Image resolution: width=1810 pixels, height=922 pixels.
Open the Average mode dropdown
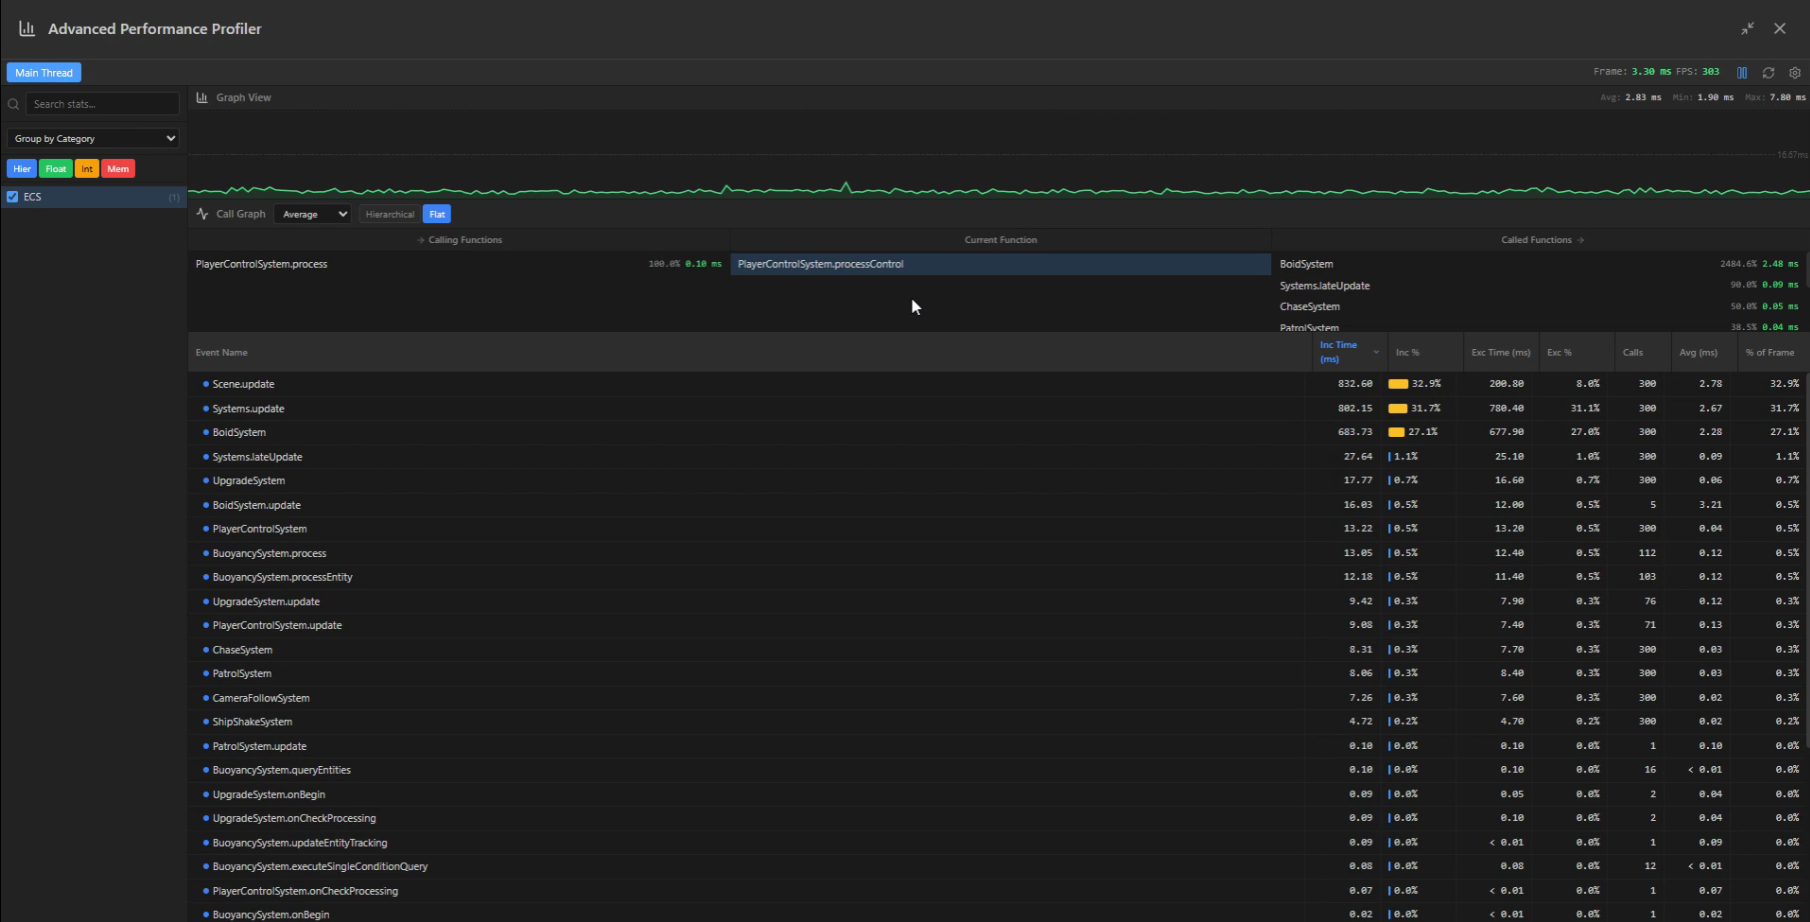(x=312, y=213)
